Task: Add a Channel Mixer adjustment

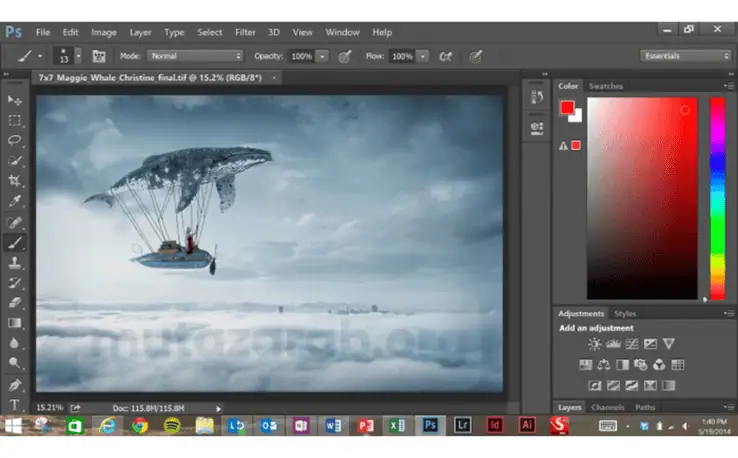Action: click(x=659, y=364)
